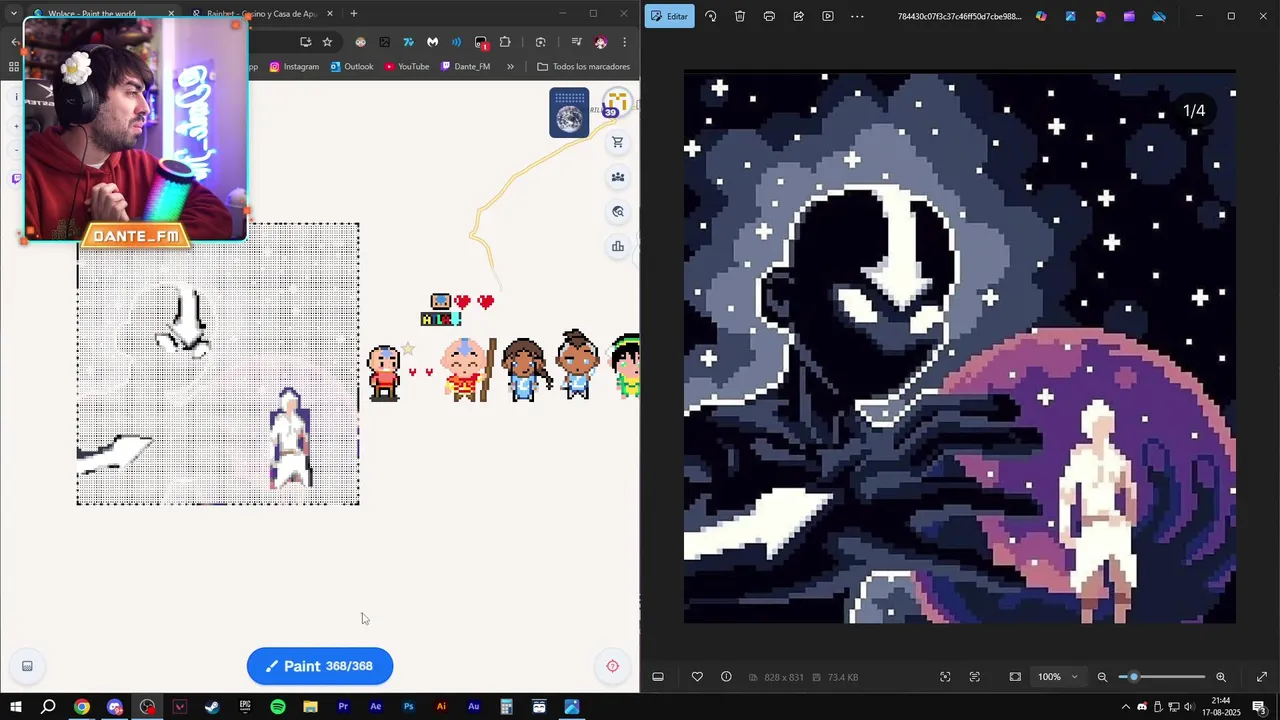Image resolution: width=1280 pixels, height=720 pixels.
Task: Open Wplace search map icon
Action: pos(618,212)
